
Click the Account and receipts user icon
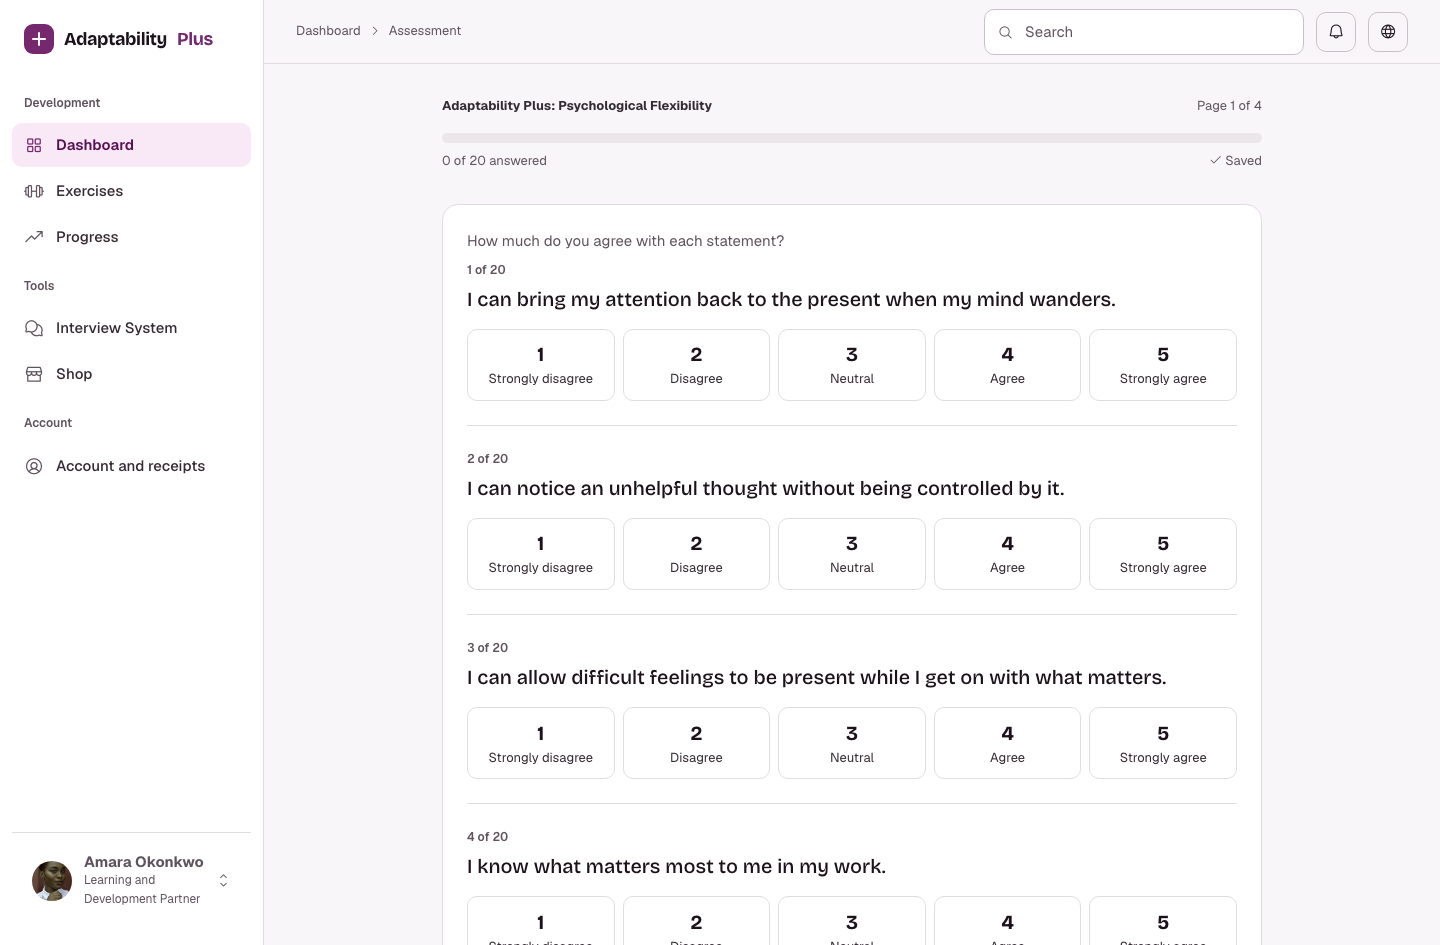[x=34, y=466]
